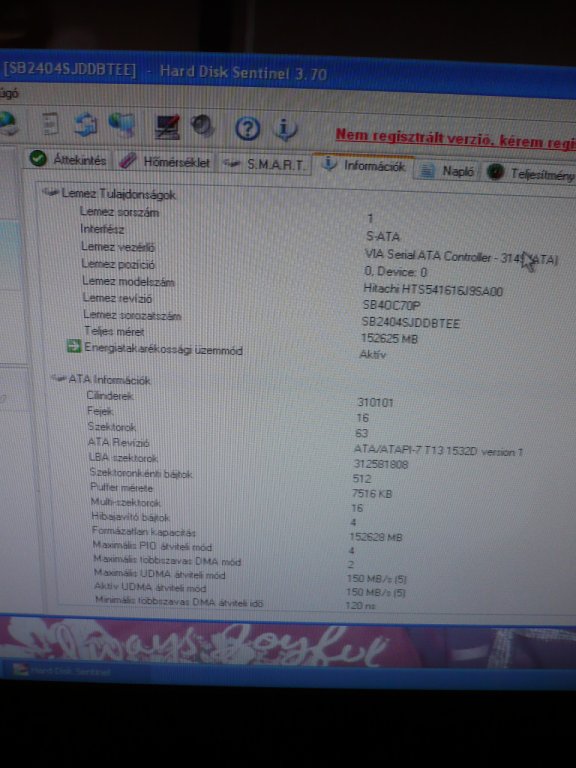Click the VIA Serial ATA Controller value
The width and height of the screenshot is (576, 768).
tap(461, 257)
